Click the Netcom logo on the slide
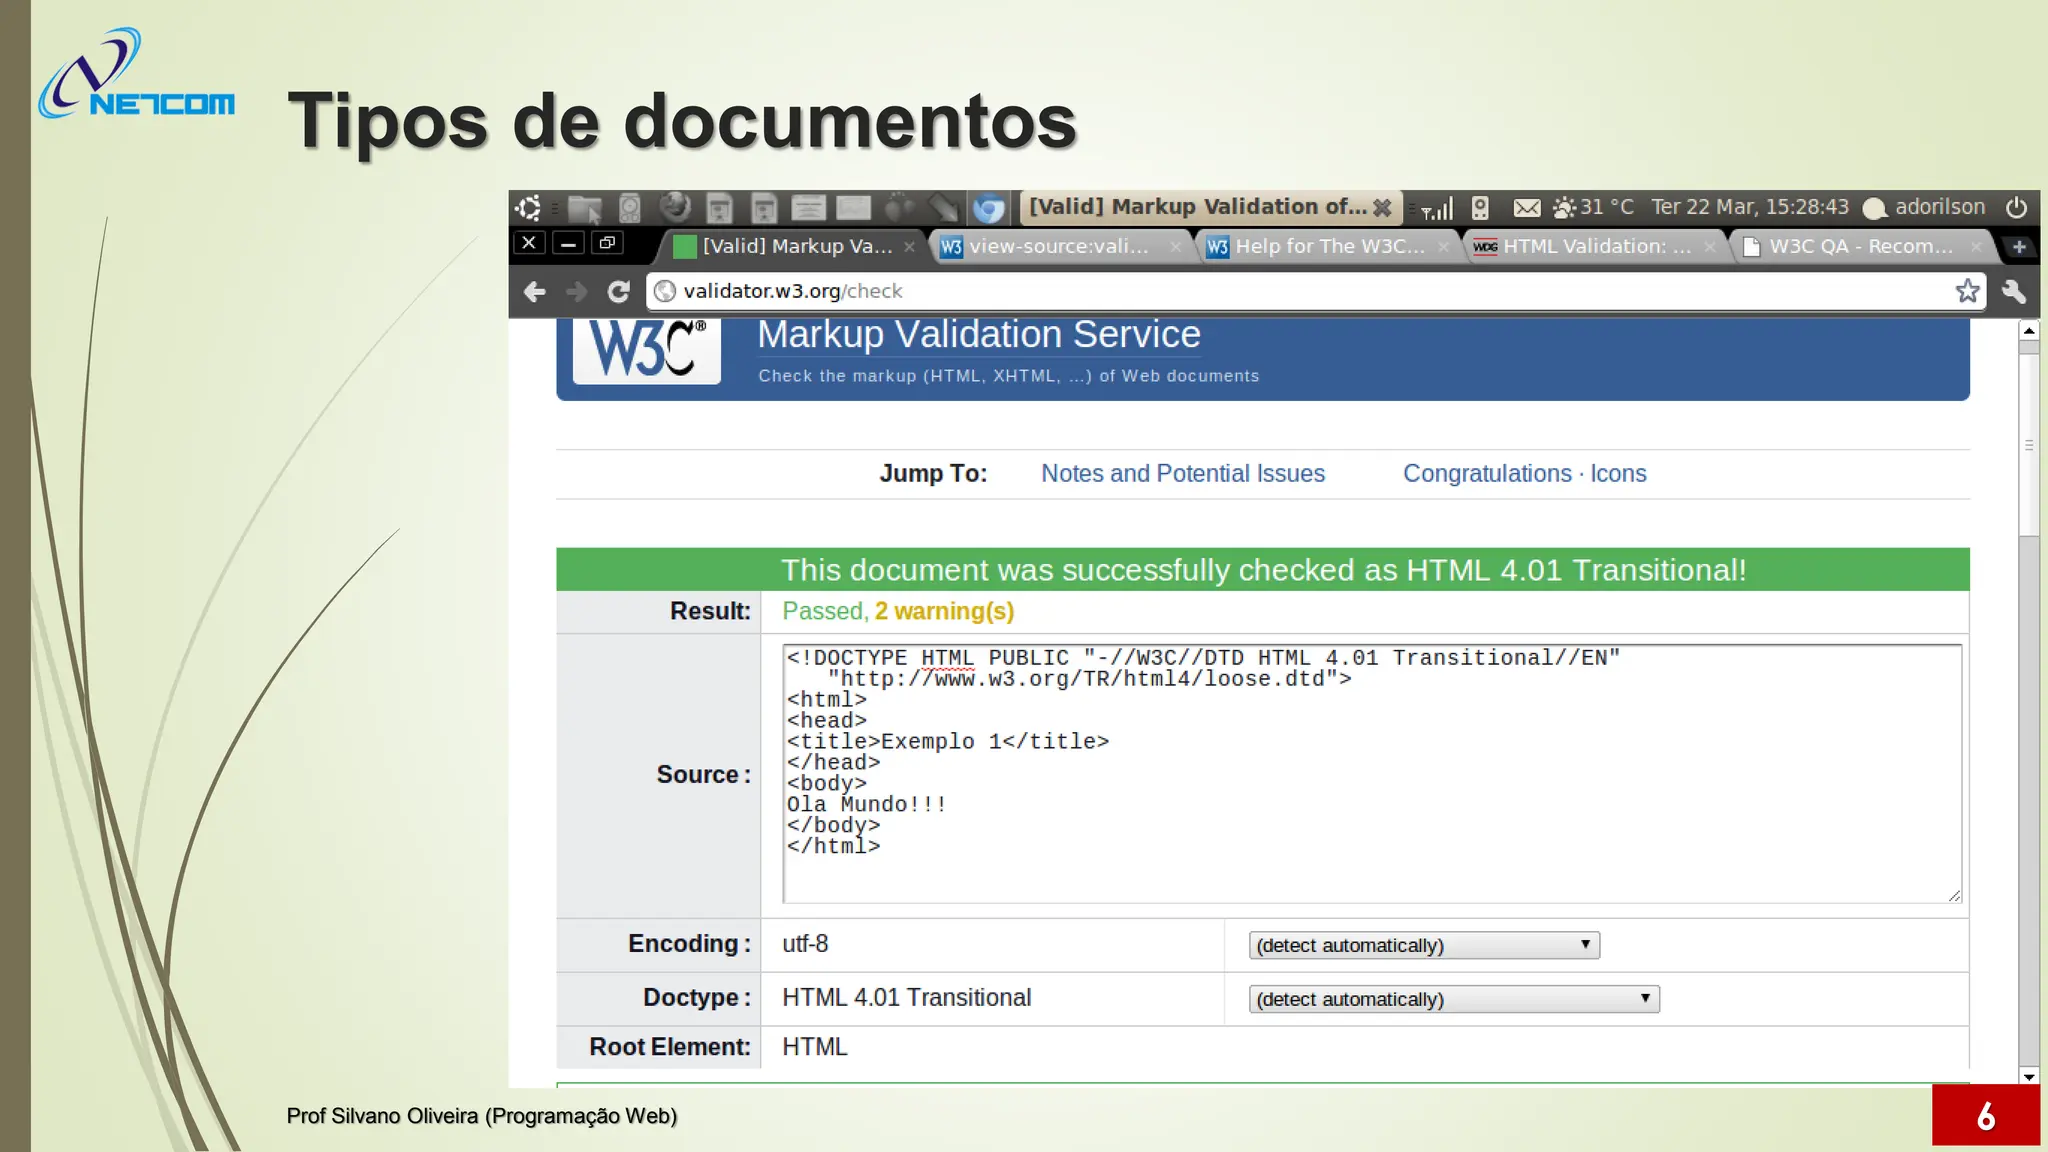The image size is (2048, 1152). point(137,75)
